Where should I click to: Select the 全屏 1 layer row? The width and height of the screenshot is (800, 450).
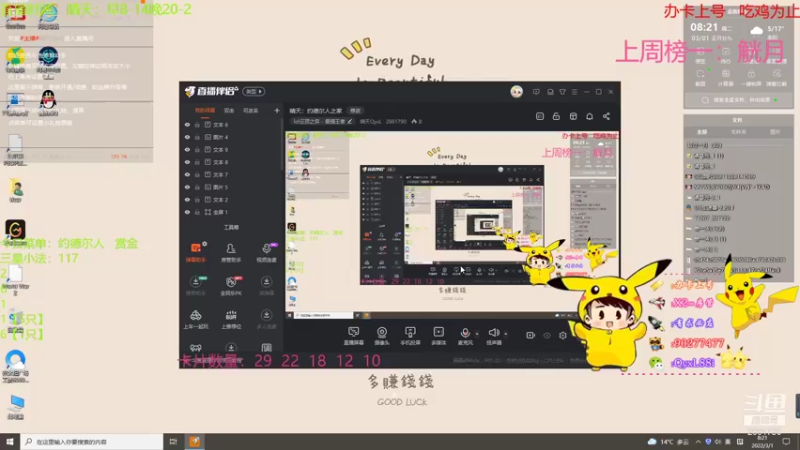click(x=231, y=212)
